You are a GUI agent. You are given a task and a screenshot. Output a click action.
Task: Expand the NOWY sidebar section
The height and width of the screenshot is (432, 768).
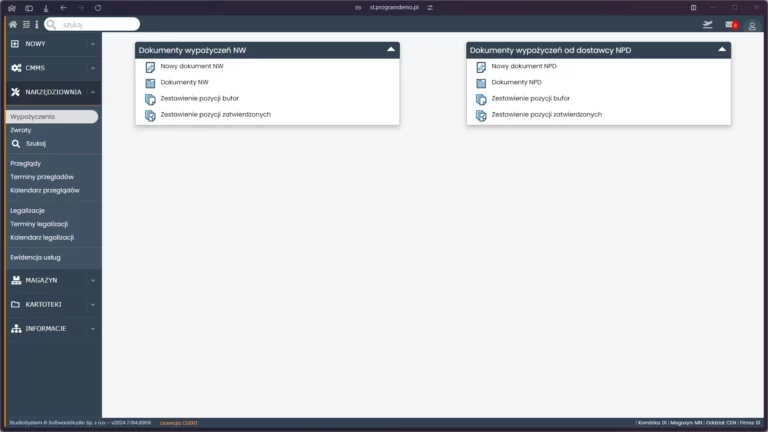(50, 44)
